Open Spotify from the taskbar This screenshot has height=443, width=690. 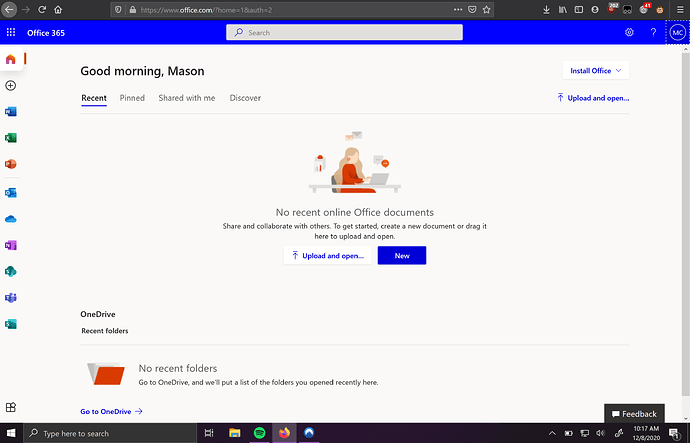pyautogui.click(x=260, y=433)
